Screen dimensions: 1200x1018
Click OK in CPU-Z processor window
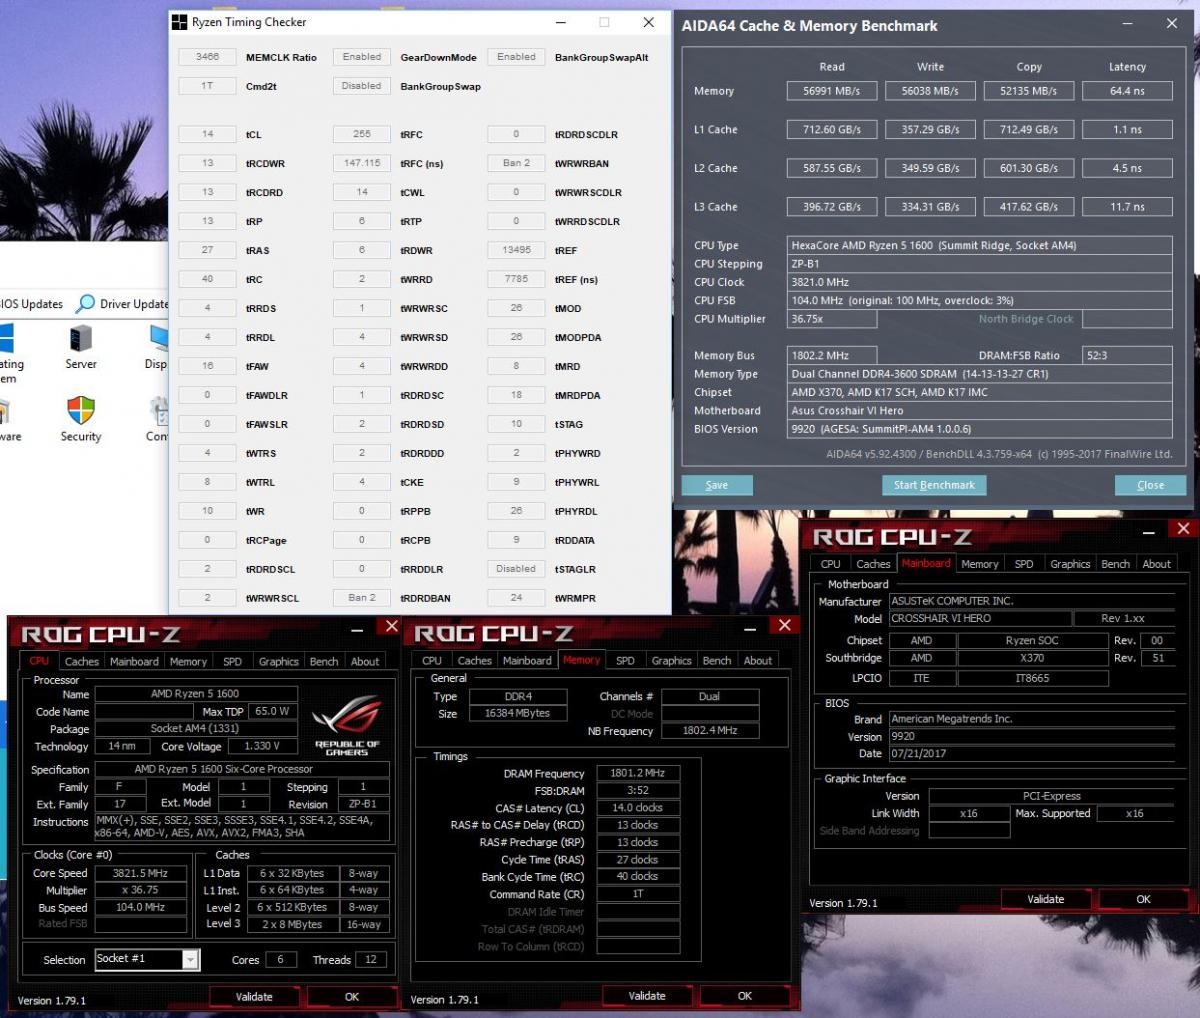(352, 996)
